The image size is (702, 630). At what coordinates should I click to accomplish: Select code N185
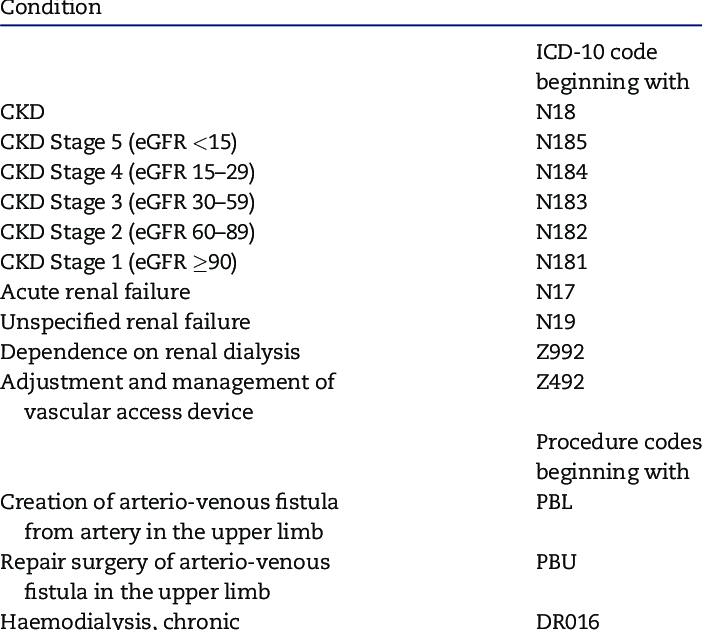pyautogui.click(x=561, y=142)
